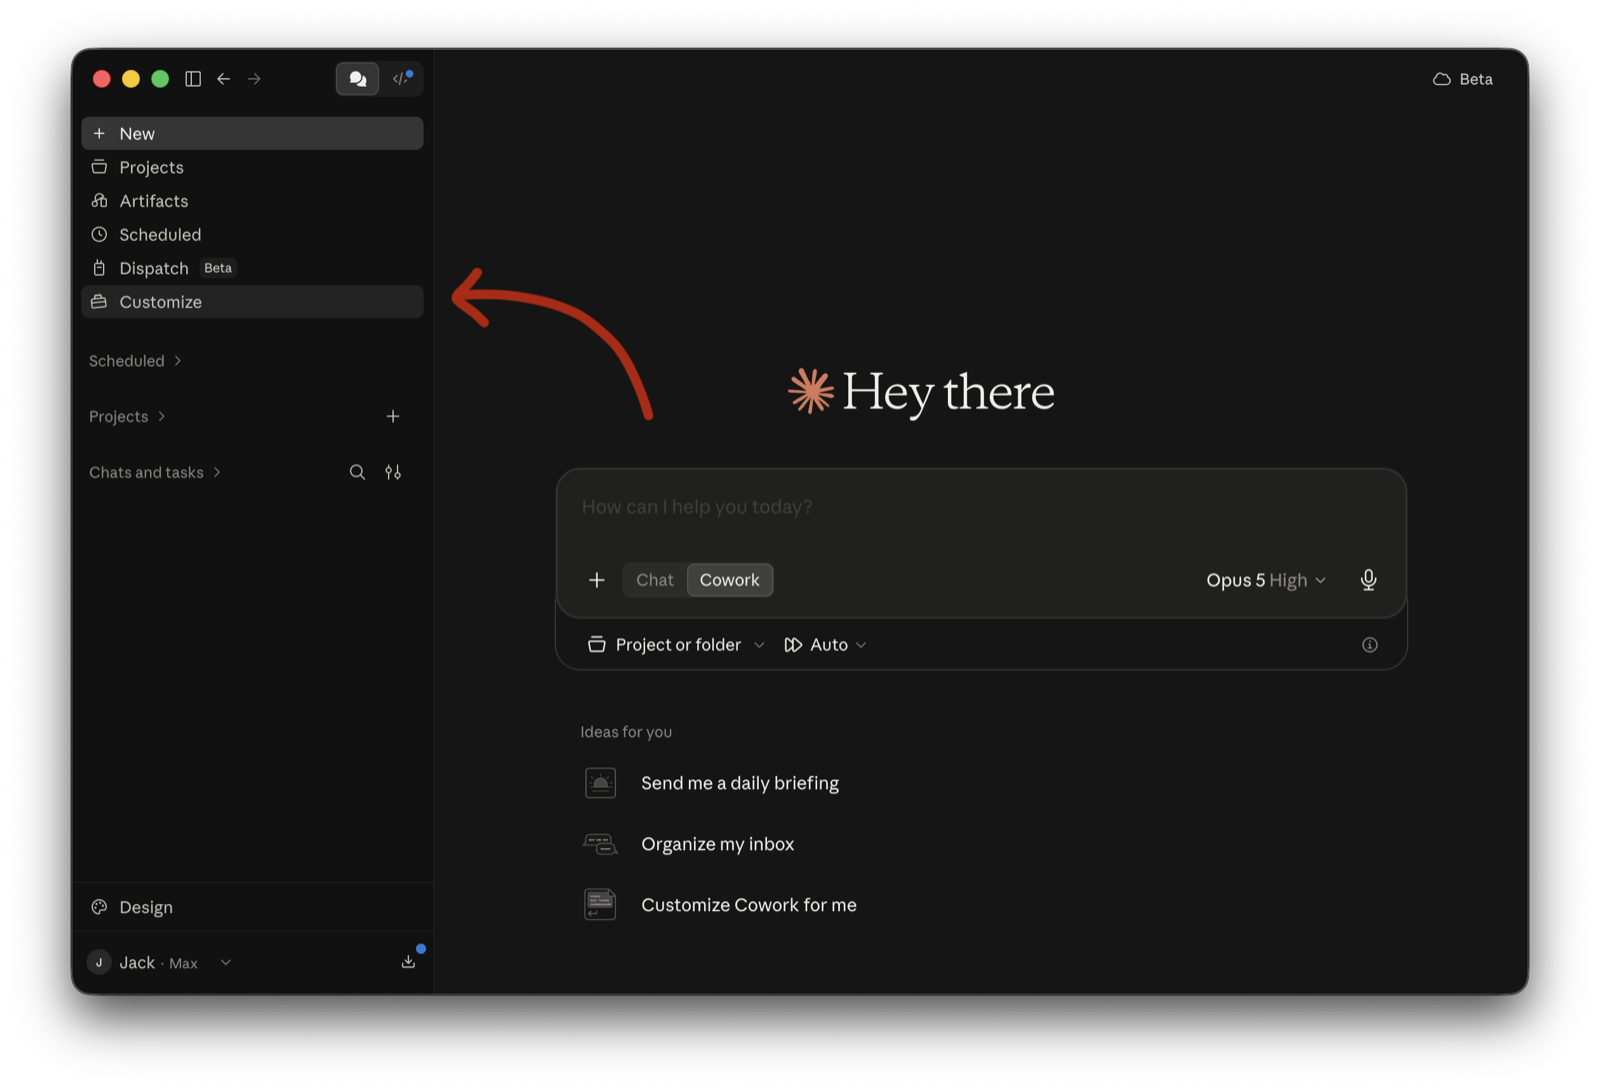Open Projects in the sidebar
Screen dimensions: 1600x1089
(252, 167)
